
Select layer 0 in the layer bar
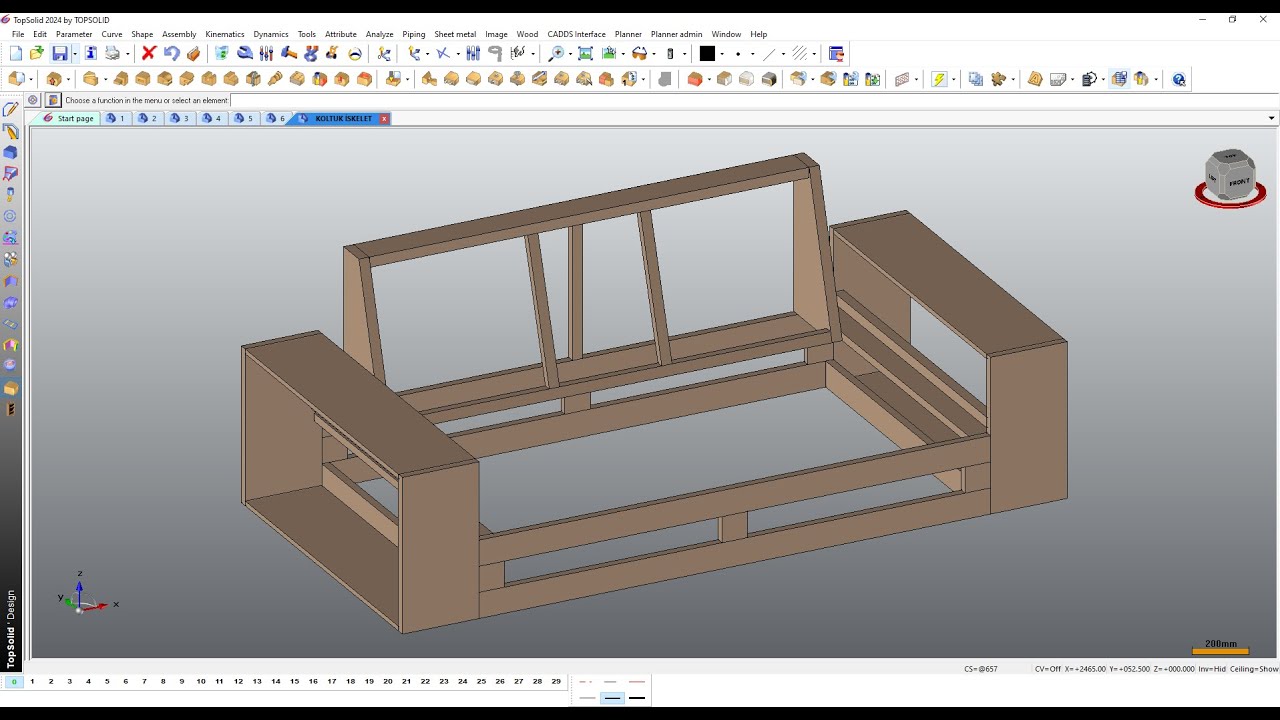pos(14,681)
